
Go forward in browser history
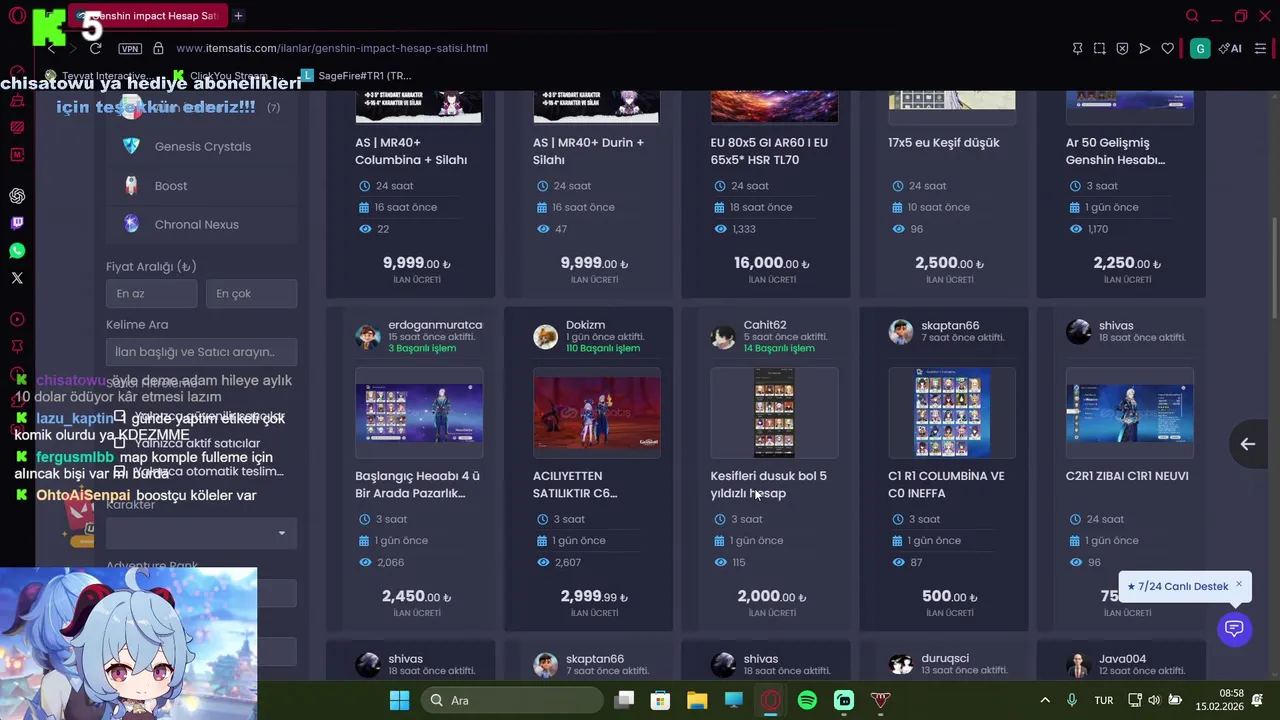(x=71, y=48)
